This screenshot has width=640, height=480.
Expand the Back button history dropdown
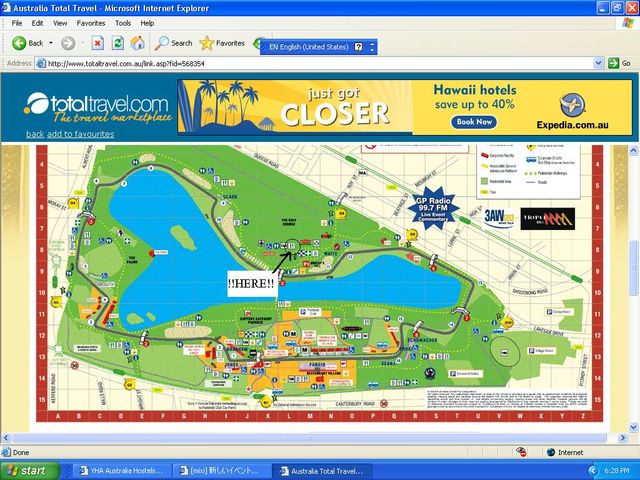tap(50, 43)
